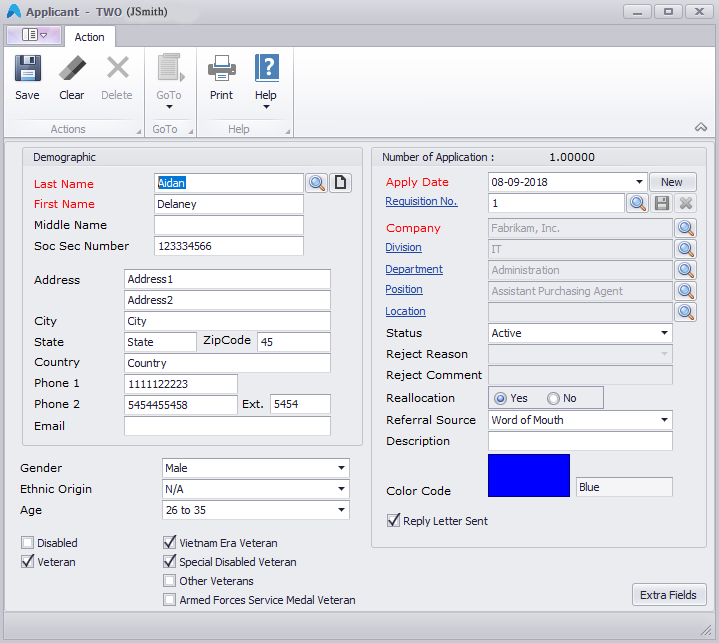Expand the Actions group dialog launcher
719x643 pixels.
[138, 132]
